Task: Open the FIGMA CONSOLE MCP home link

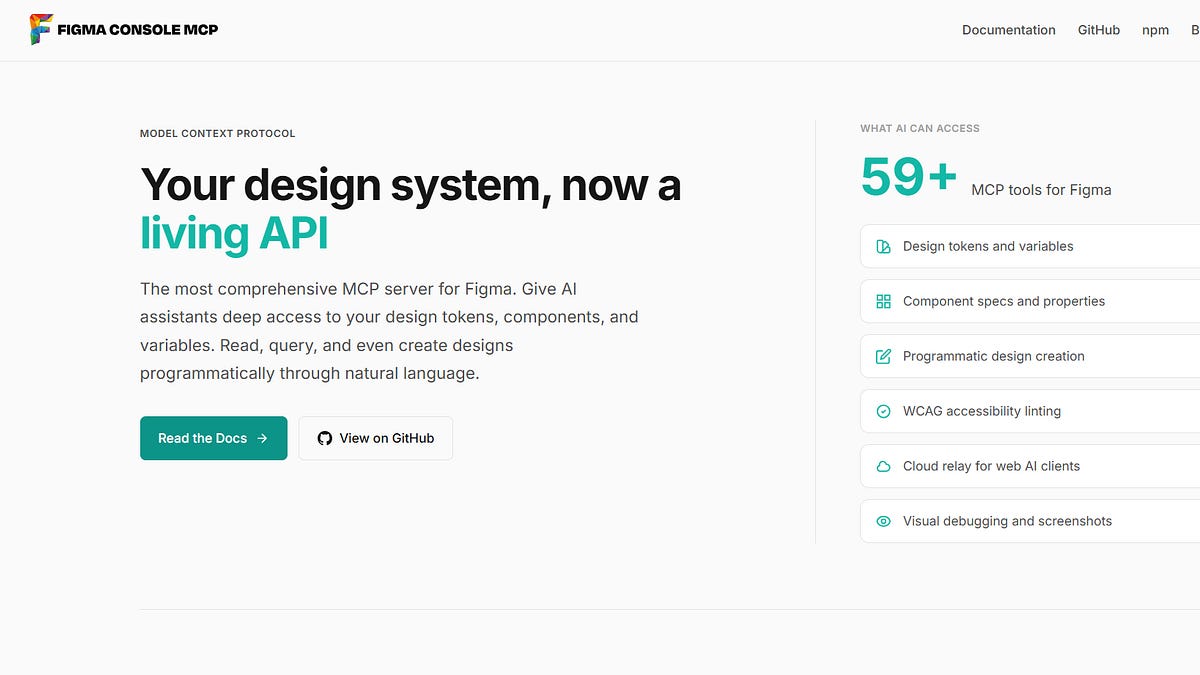Action: pyautogui.click(x=124, y=30)
